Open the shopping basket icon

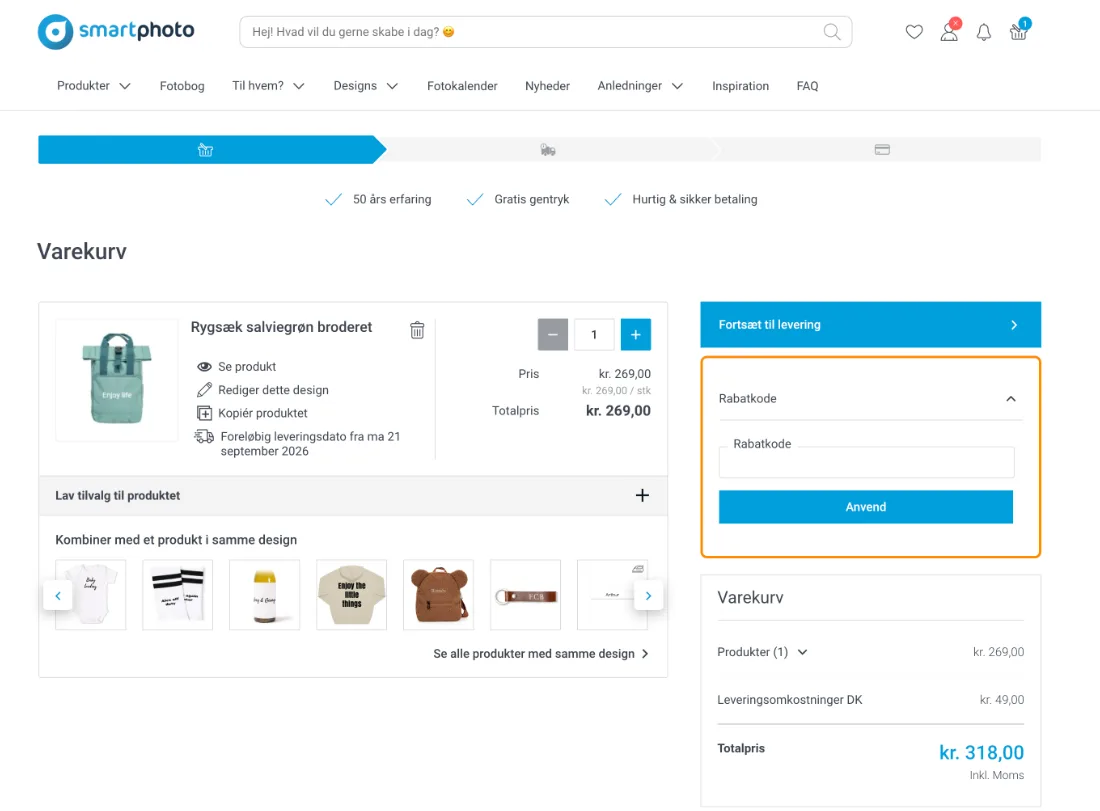pyautogui.click(x=1019, y=30)
